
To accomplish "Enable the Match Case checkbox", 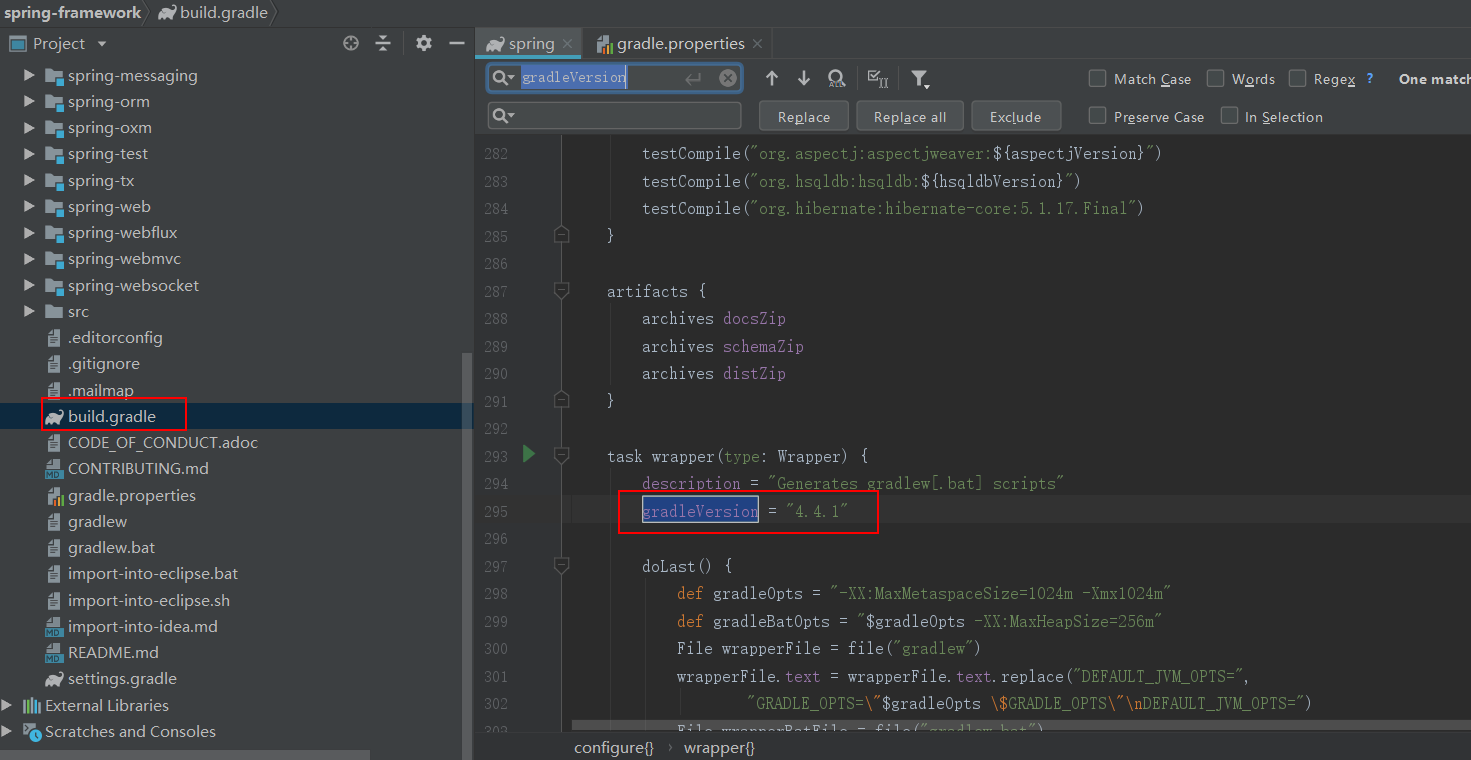I will (1097, 78).
